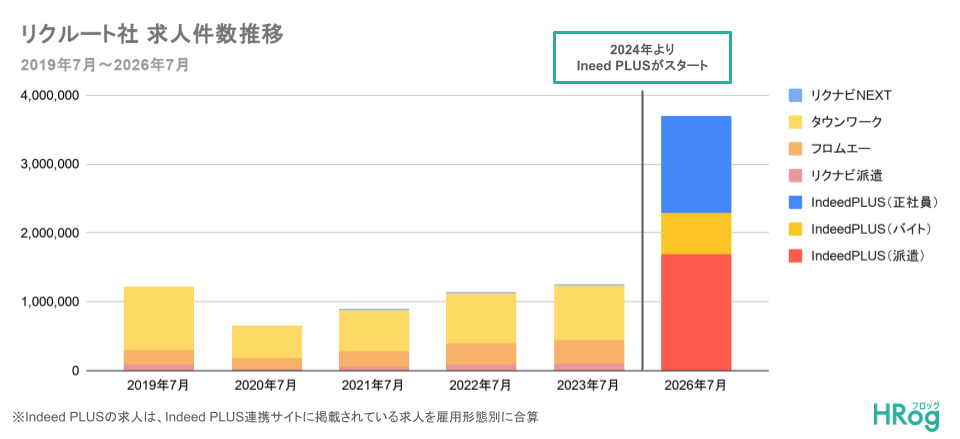Click the 2021年7月 x-axis label
The width and height of the screenshot is (960, 439).
point(373,386)
